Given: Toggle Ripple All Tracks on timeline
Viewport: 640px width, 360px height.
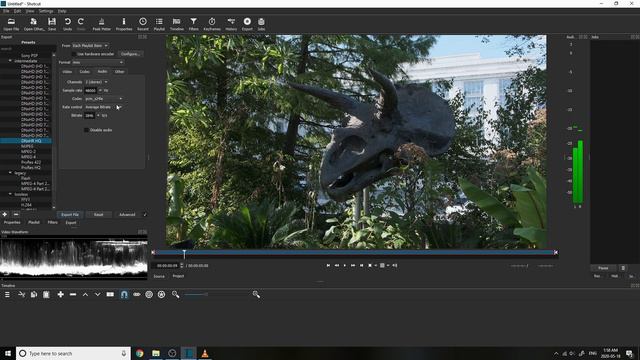Looking at the screenshot, I should coord(162,294).
